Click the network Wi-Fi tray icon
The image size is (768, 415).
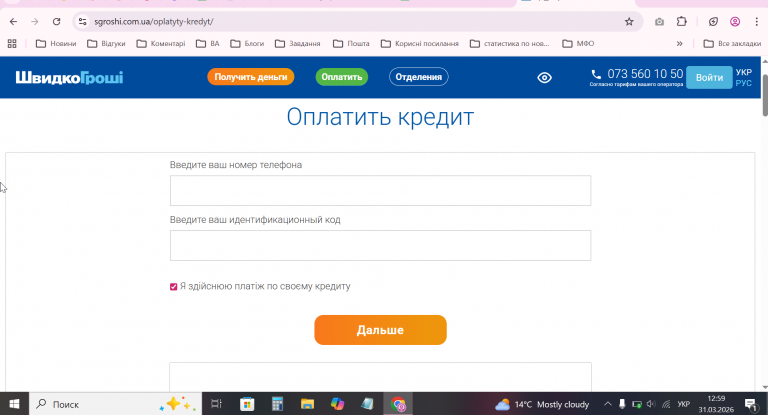(x=666, y=404)
